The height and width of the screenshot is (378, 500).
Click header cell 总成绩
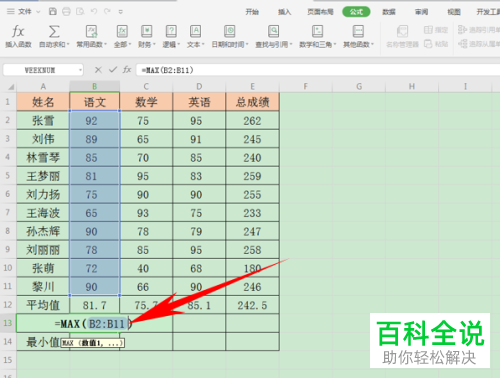[x=252, y=102]
